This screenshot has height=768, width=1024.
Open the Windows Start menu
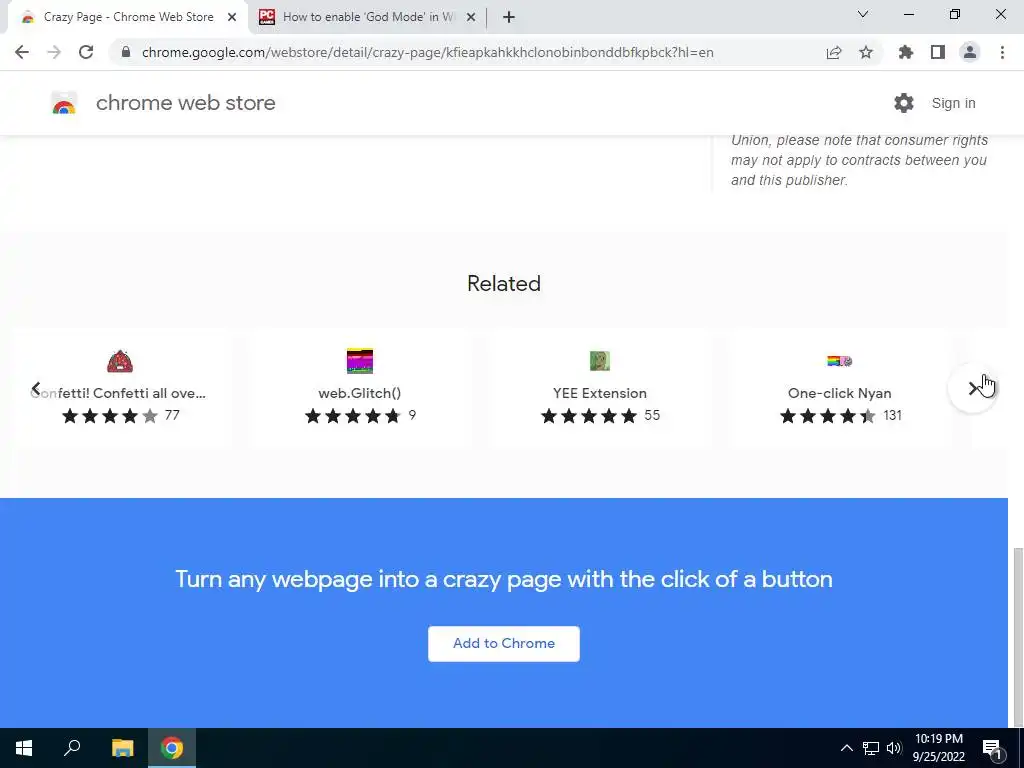[x=24, y=748]
